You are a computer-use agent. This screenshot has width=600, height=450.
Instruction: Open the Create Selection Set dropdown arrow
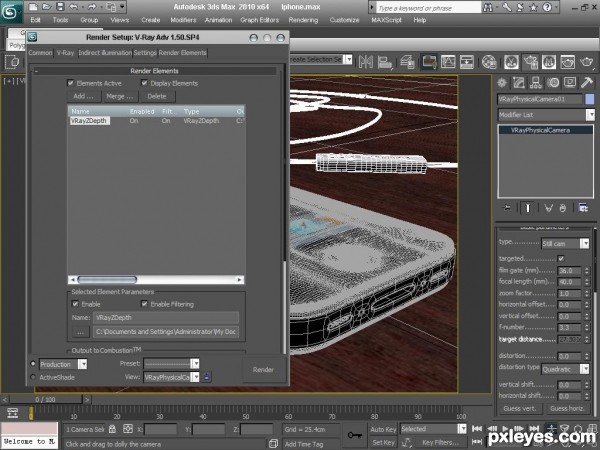click(x=349, y=59)
